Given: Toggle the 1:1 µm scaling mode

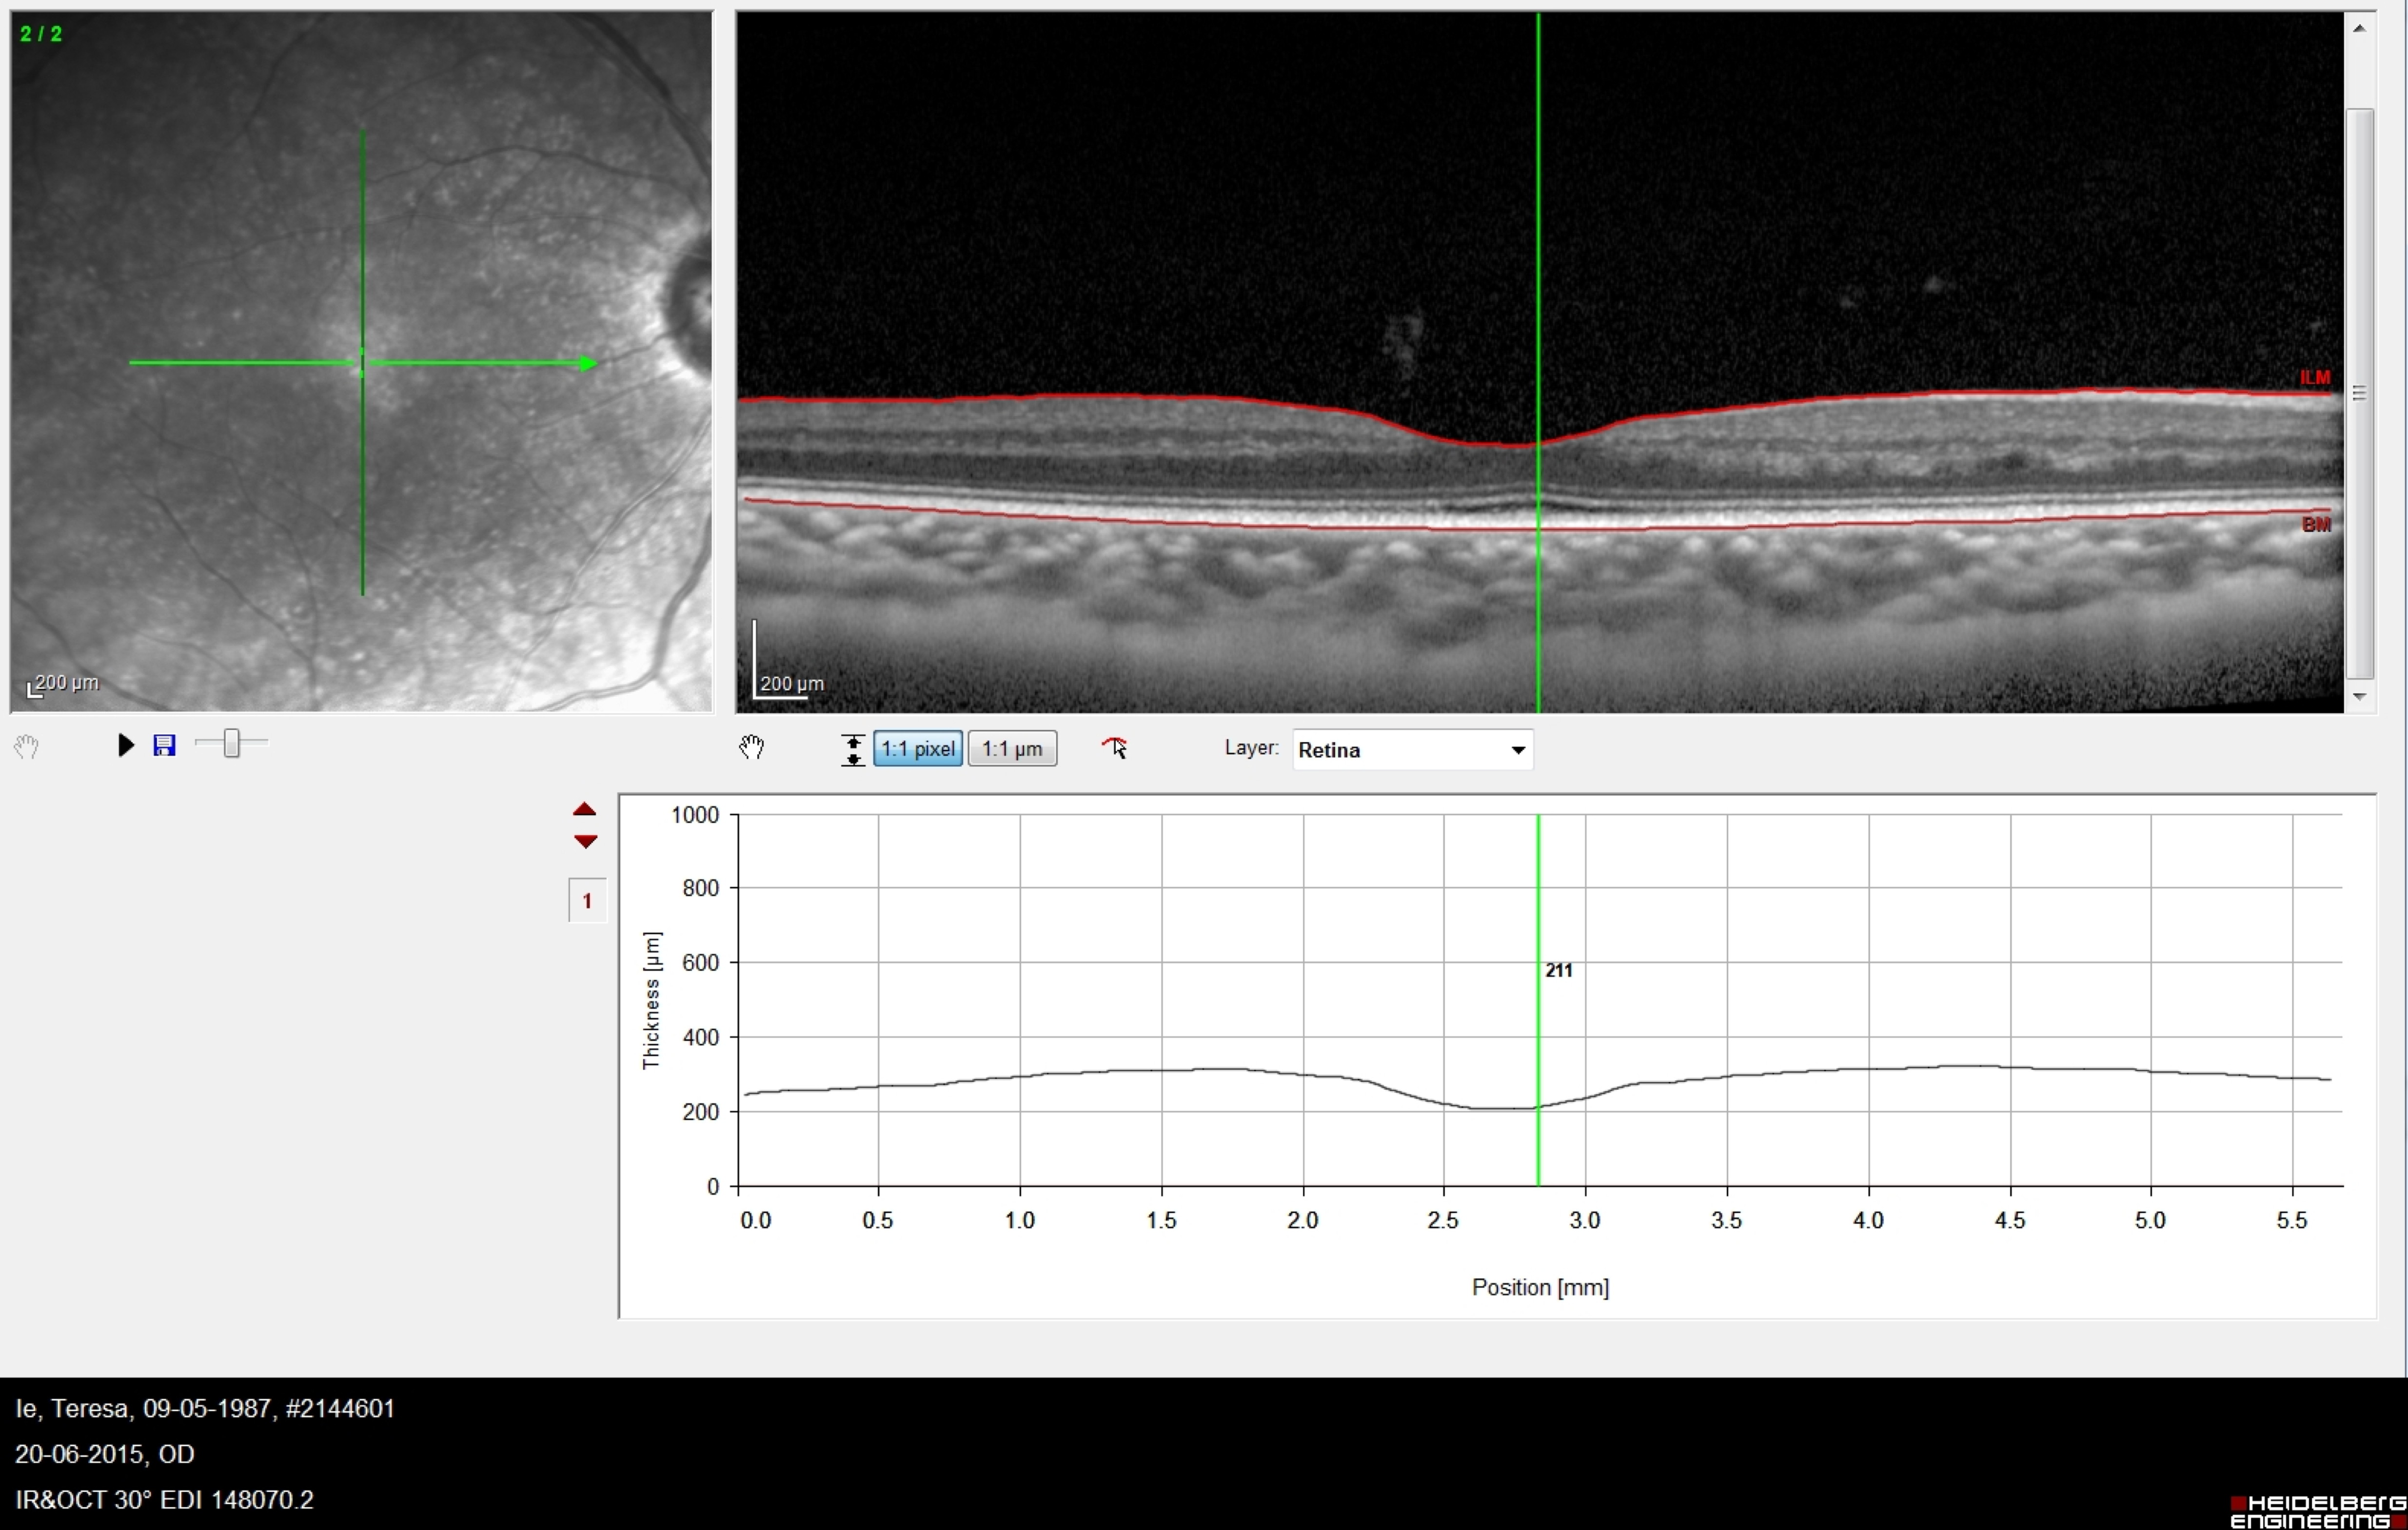Looking at the screenshot, I should pos(1012,749).
